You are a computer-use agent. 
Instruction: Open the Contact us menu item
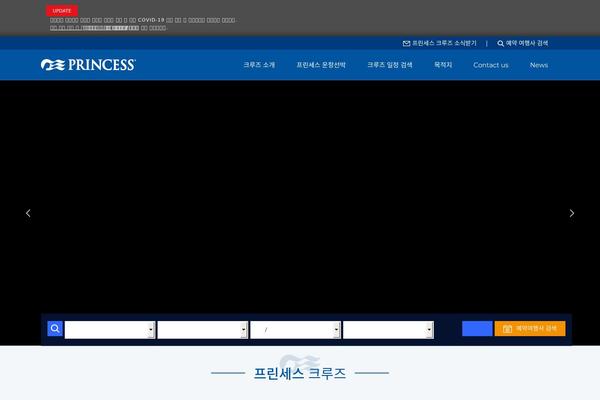click(x=491, y=65)
